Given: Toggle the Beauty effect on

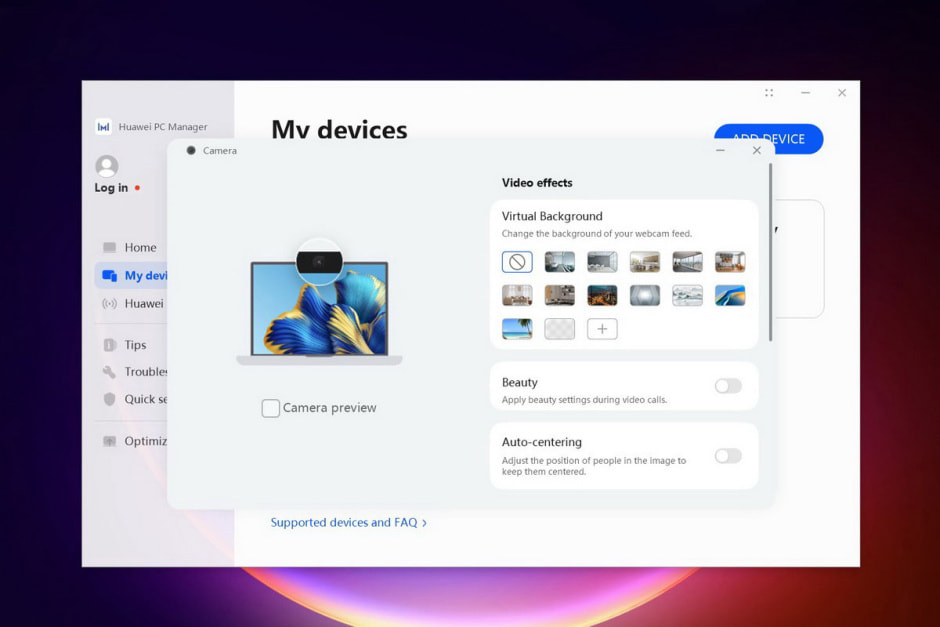Looking at the screenshot, I should (728, 387).
